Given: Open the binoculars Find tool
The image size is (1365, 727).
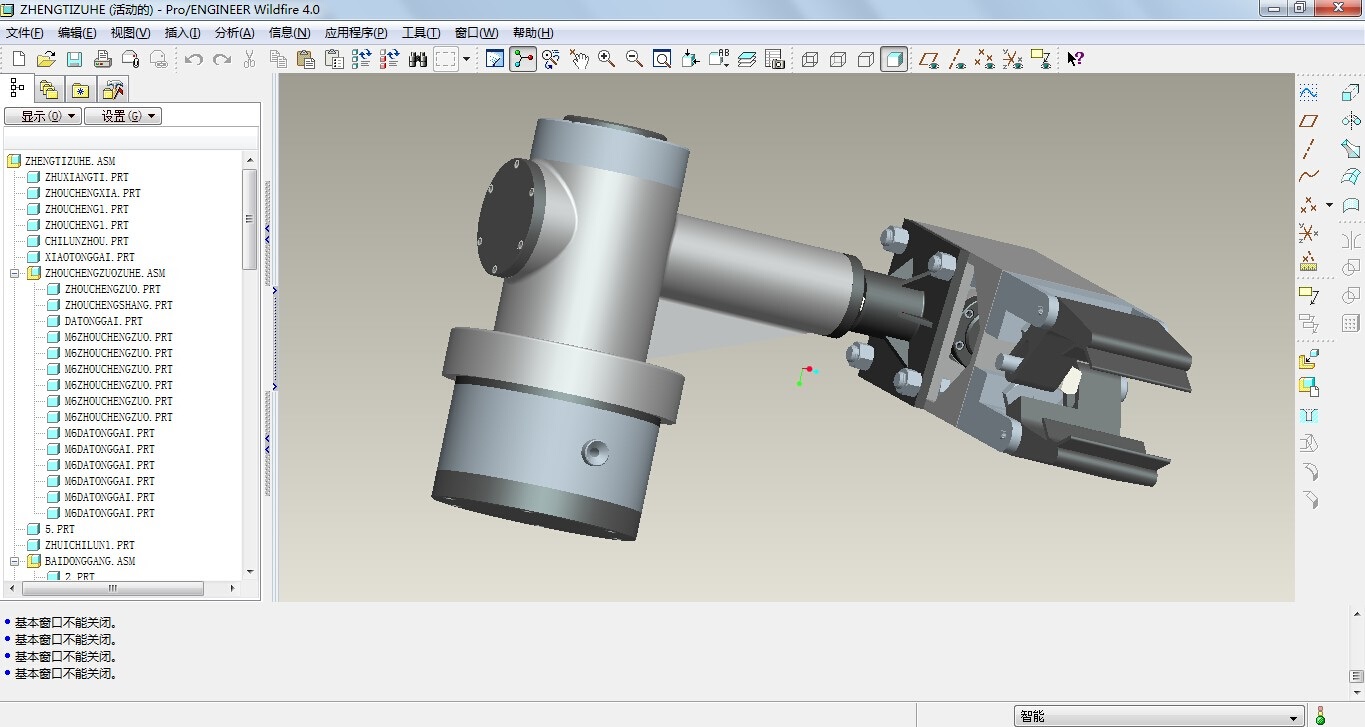Looking at the screenshot, I should point(418,60).
